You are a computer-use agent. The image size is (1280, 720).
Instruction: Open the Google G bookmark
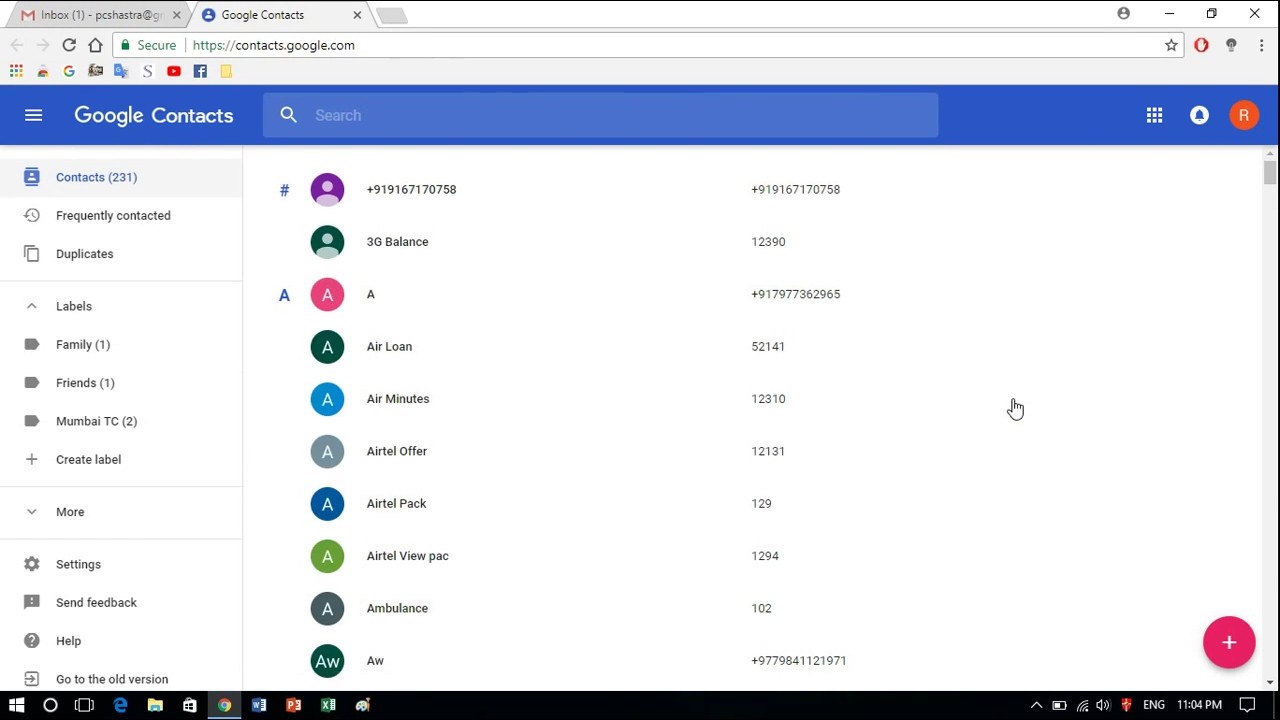[69, 71]
